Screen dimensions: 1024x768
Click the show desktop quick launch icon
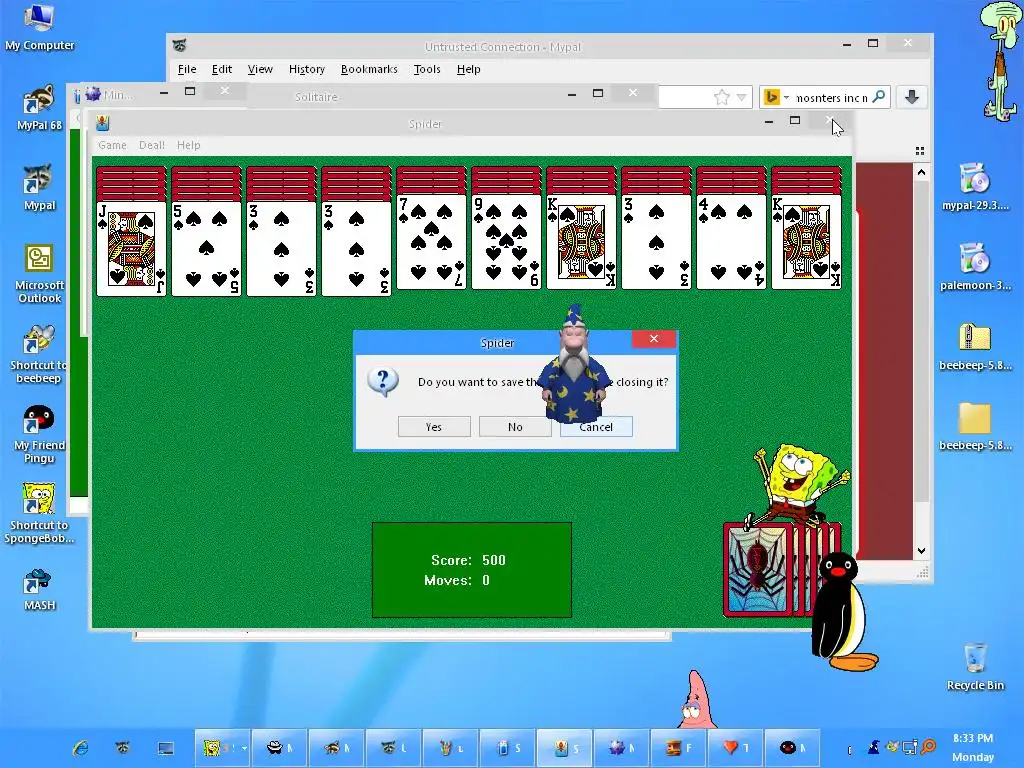166,748
